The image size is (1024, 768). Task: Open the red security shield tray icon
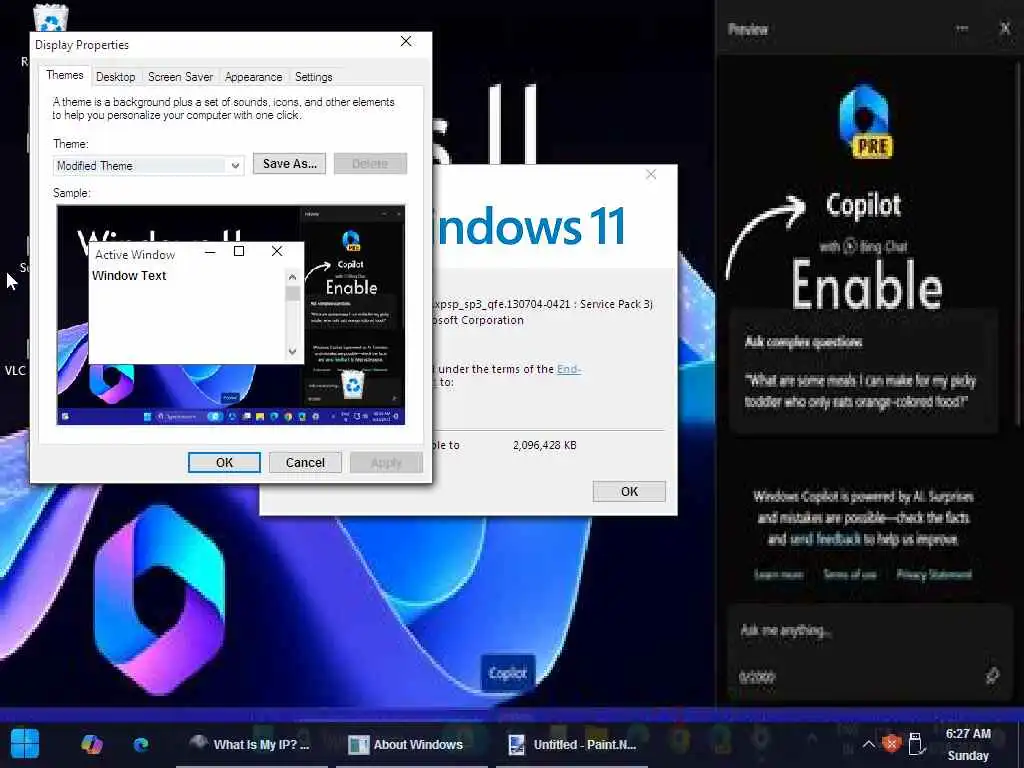tap(891, 743)
